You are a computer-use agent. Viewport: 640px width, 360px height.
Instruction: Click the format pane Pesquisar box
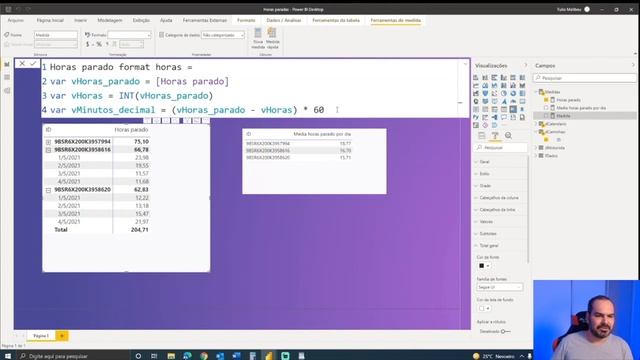coord(501,148)
